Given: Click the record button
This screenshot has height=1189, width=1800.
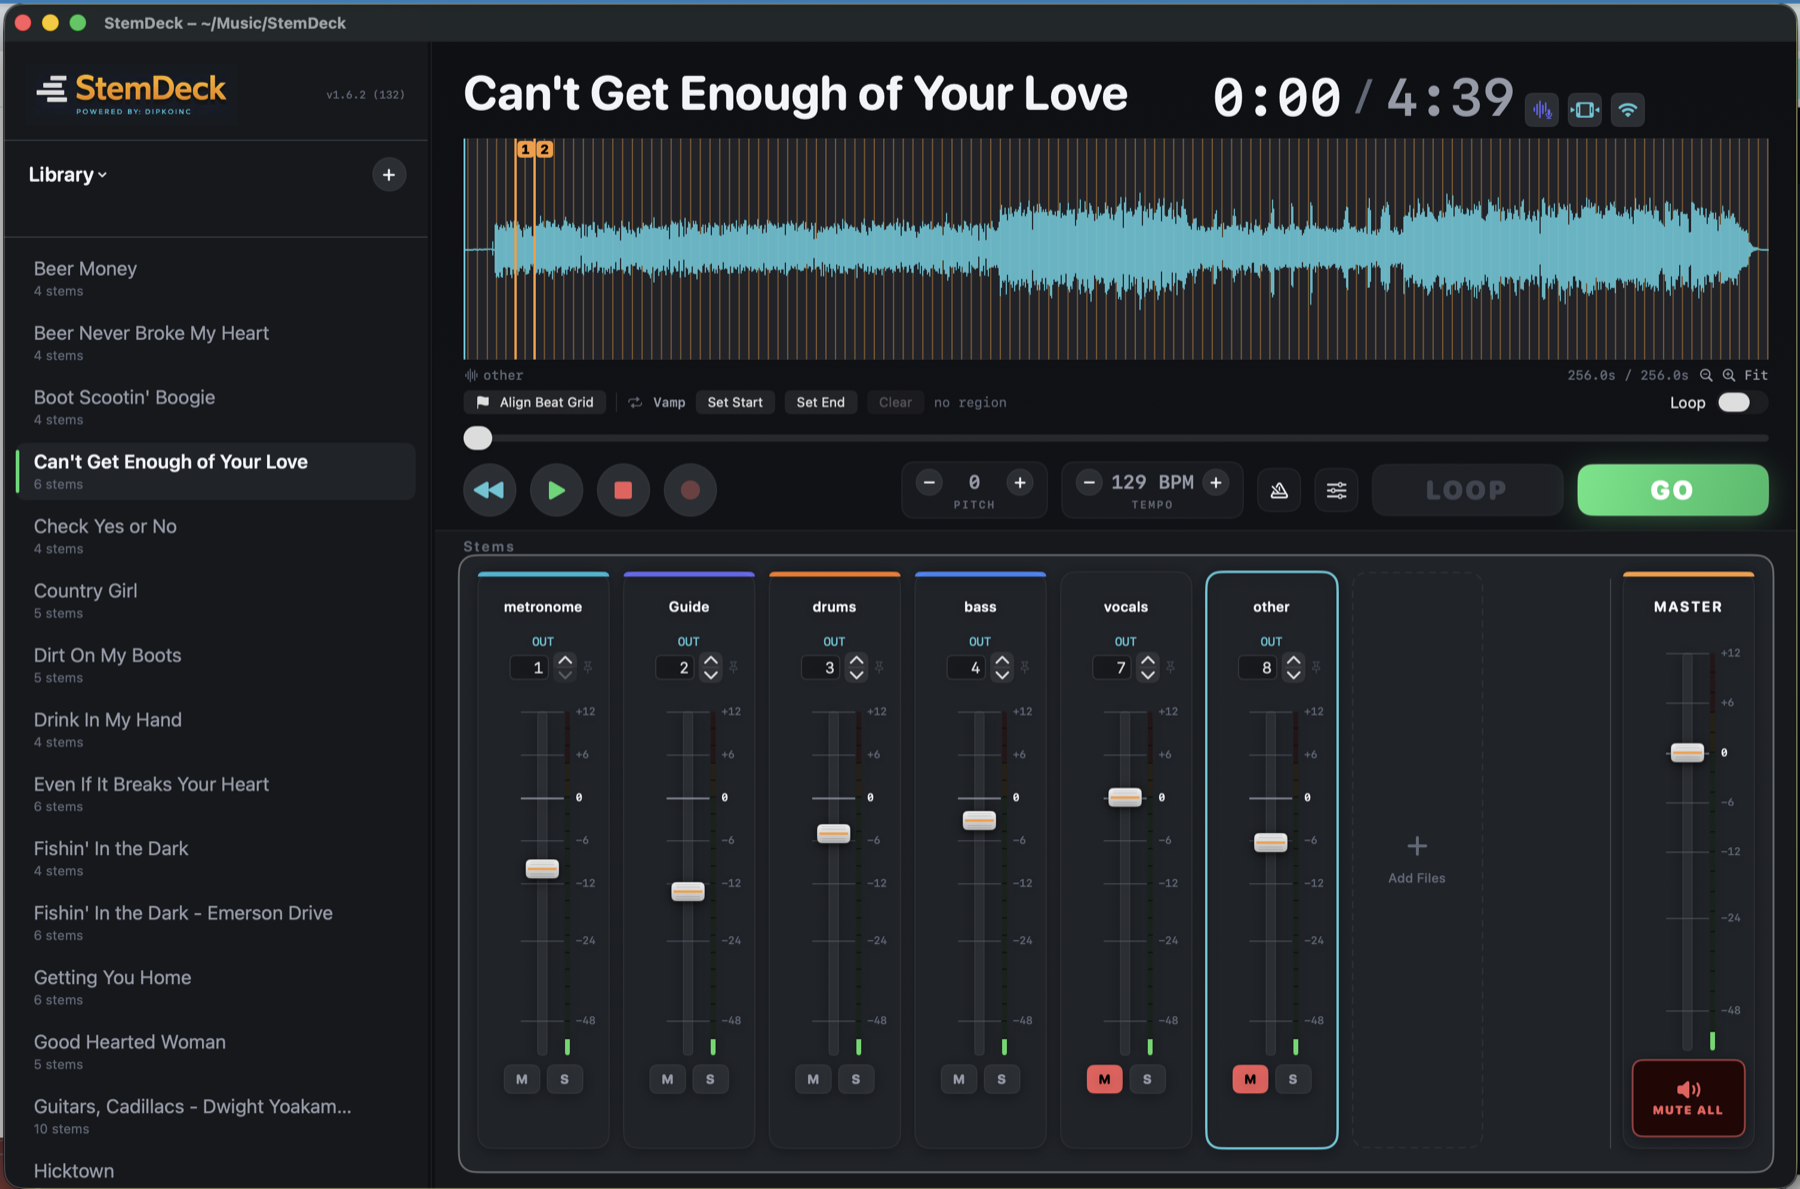Looking at the screenshot, I should point(690,490).
